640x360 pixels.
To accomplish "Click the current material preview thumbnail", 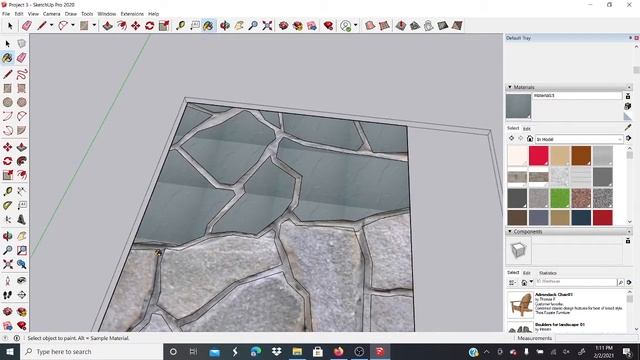I will (518, 106).
